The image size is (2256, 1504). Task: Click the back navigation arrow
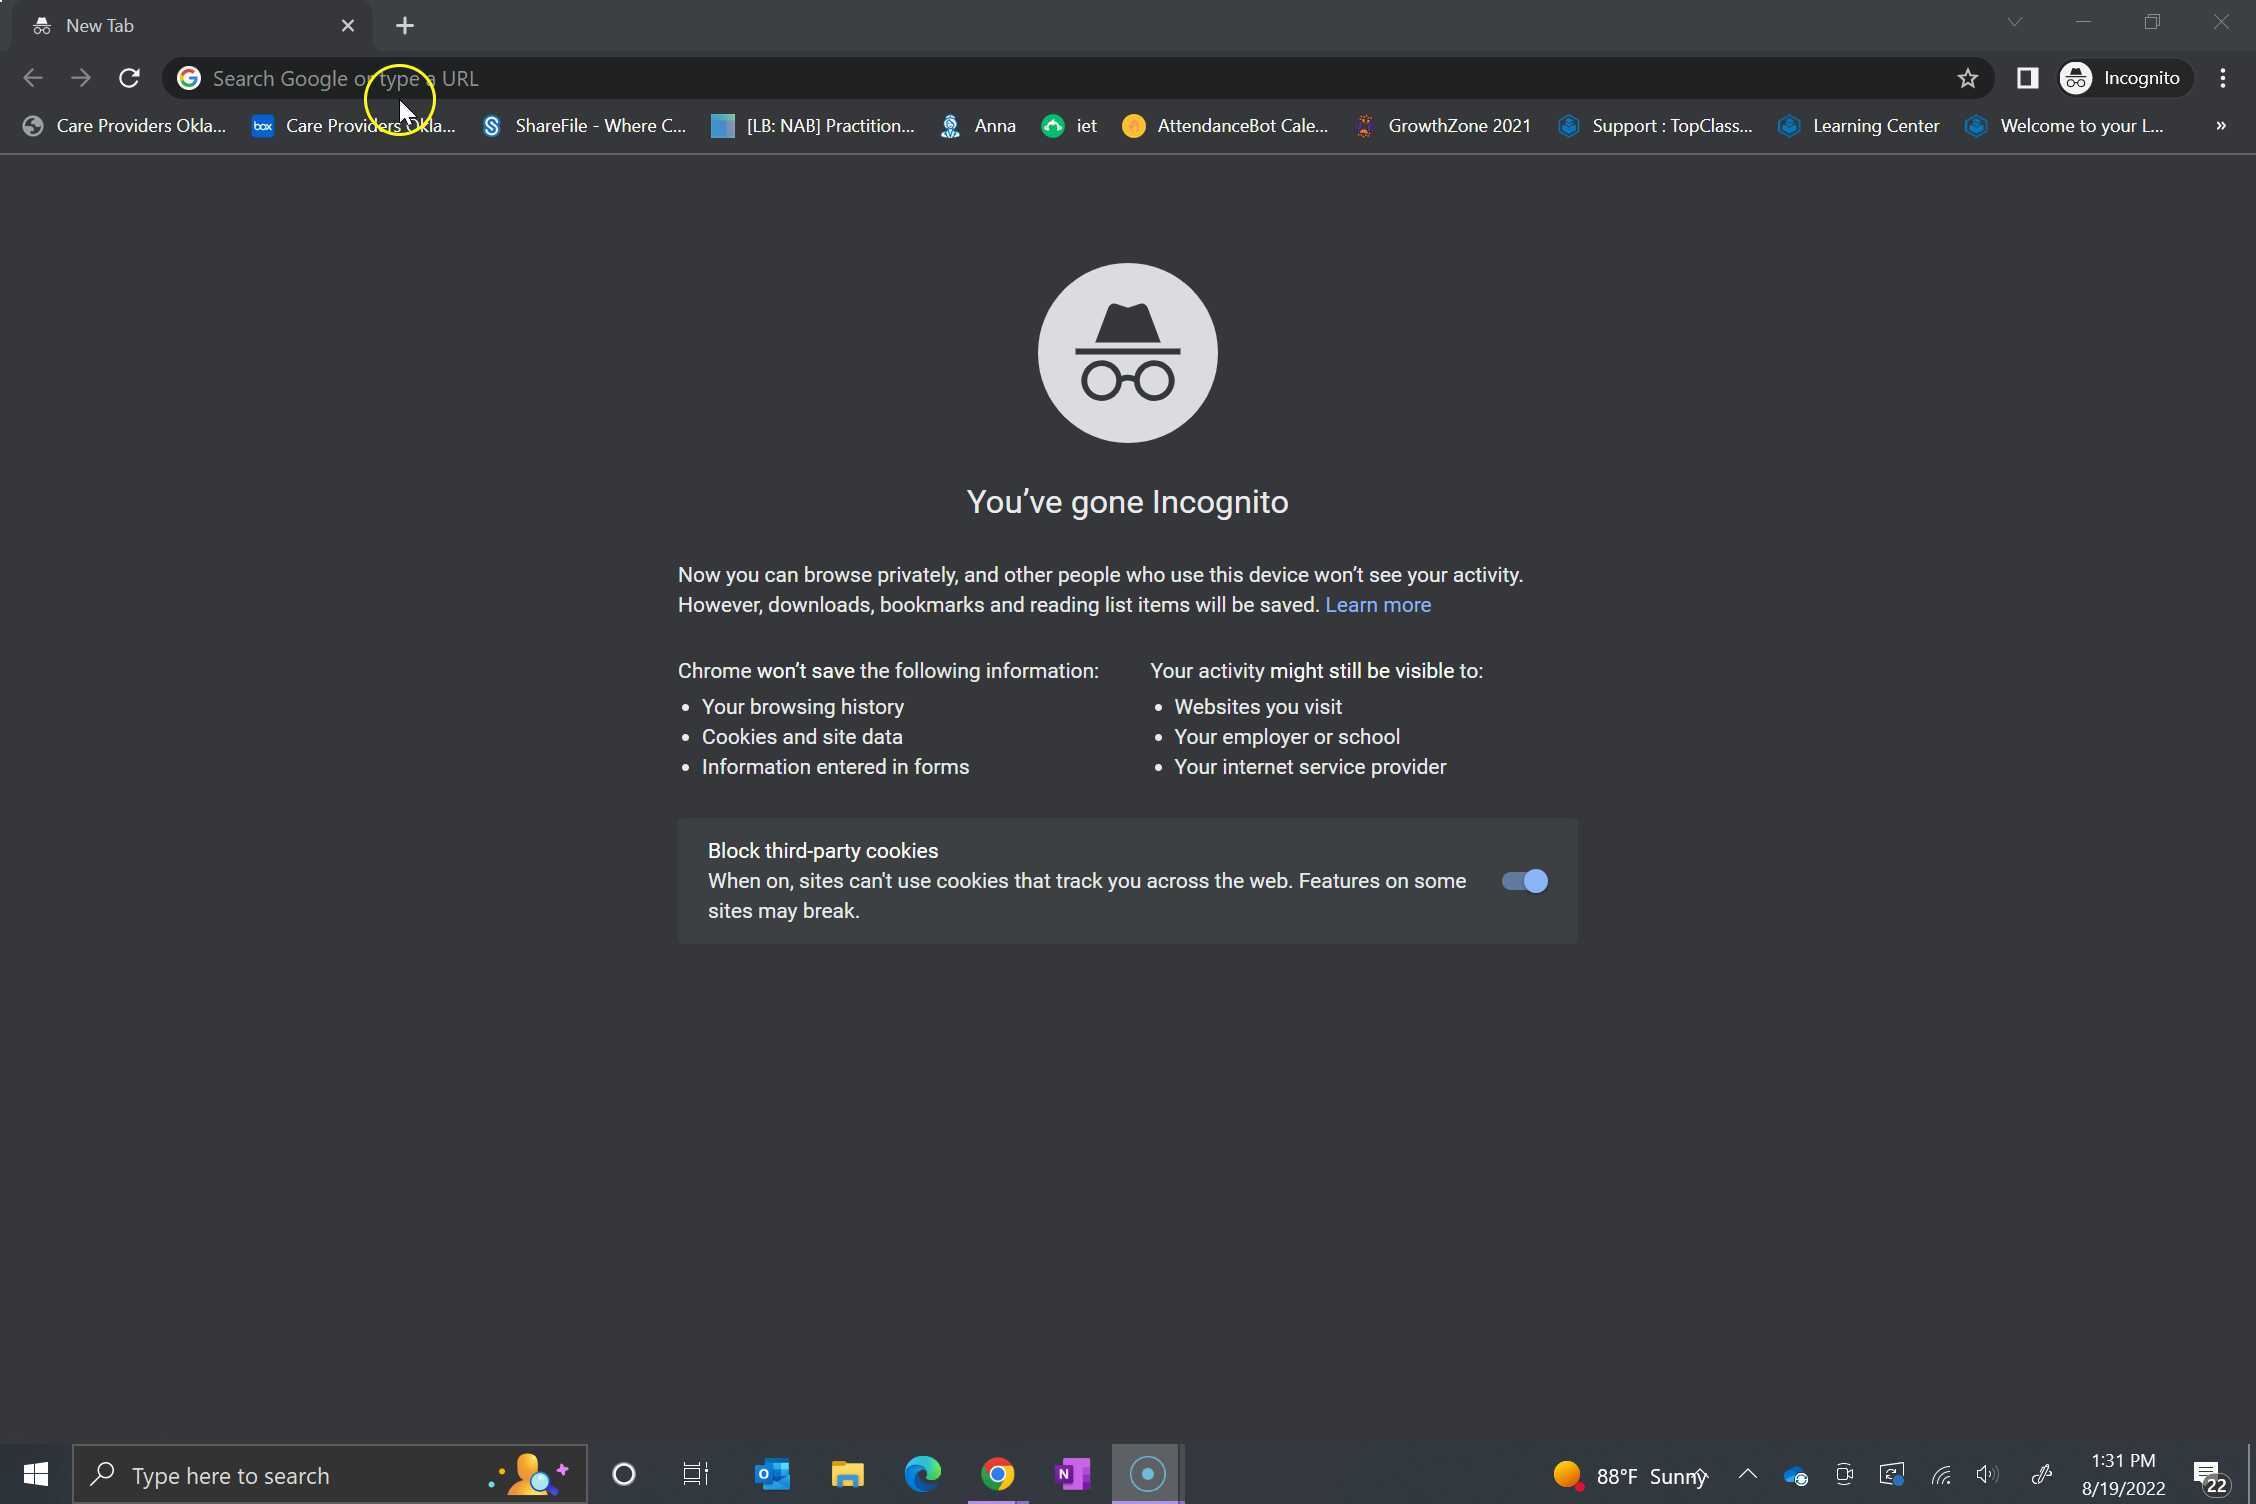(33, 78)
